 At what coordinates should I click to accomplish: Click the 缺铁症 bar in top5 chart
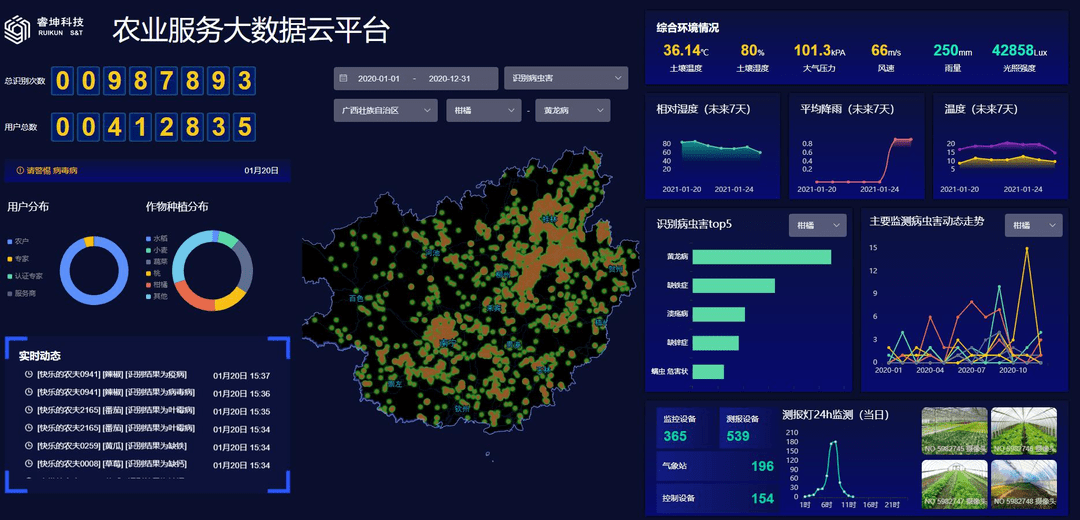pyautogui.click(x=734, y=285)
